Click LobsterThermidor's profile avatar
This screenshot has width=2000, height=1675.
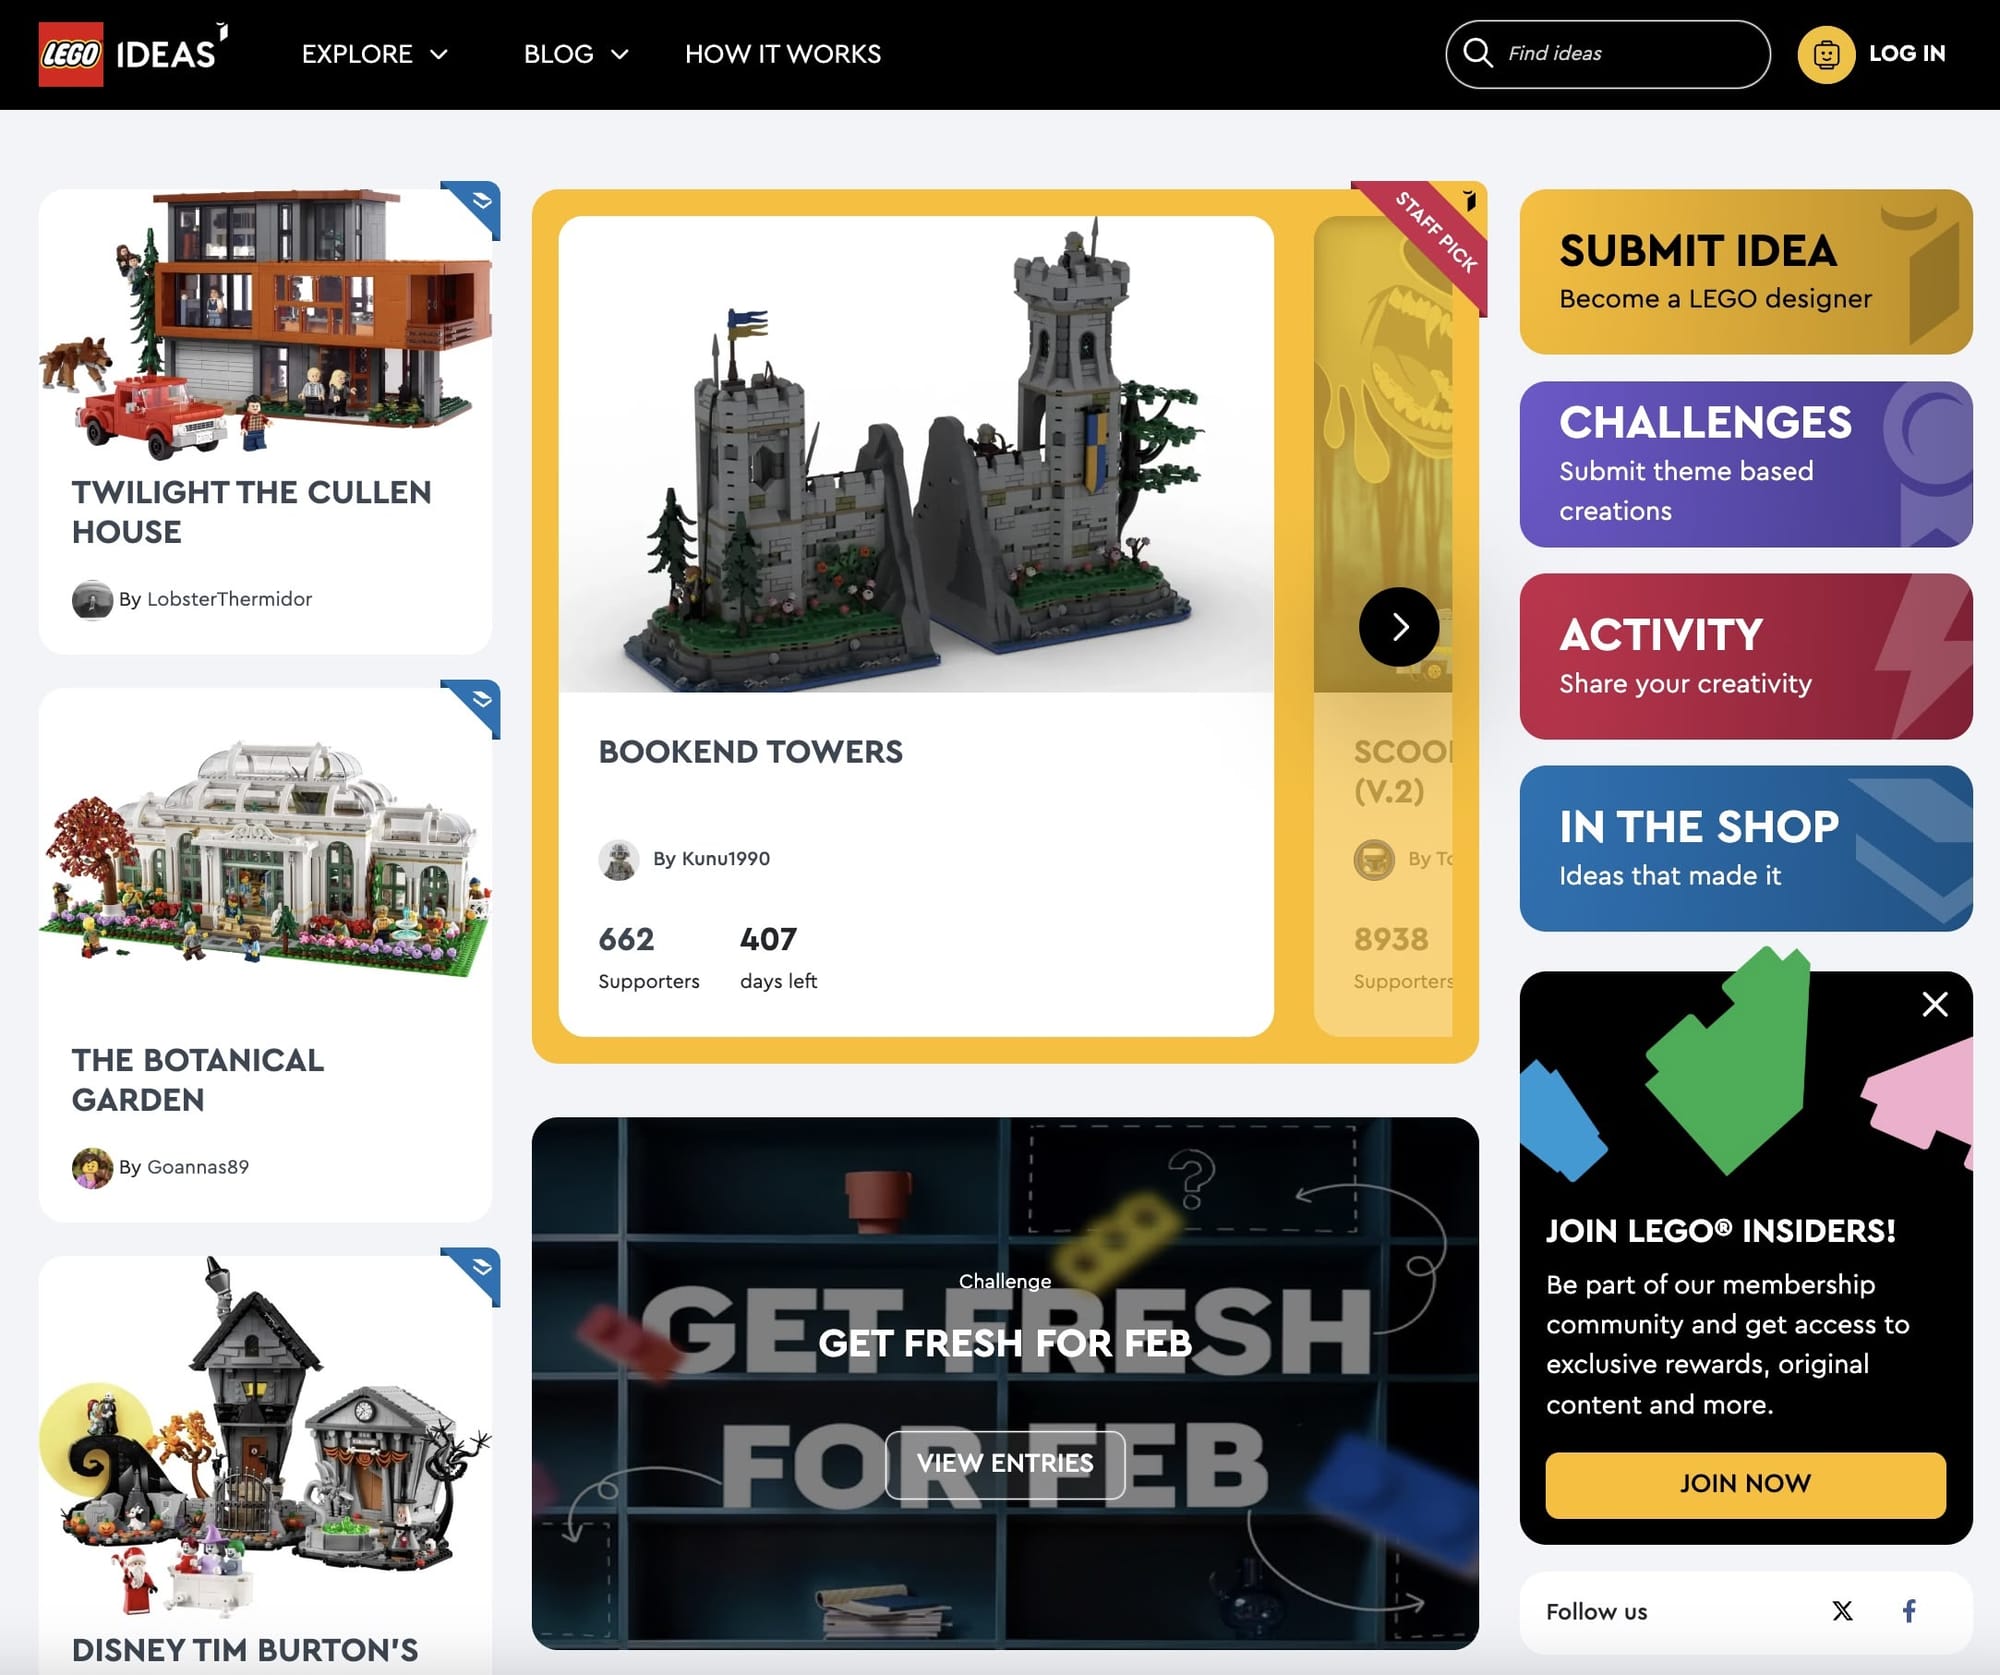point(92,600)
